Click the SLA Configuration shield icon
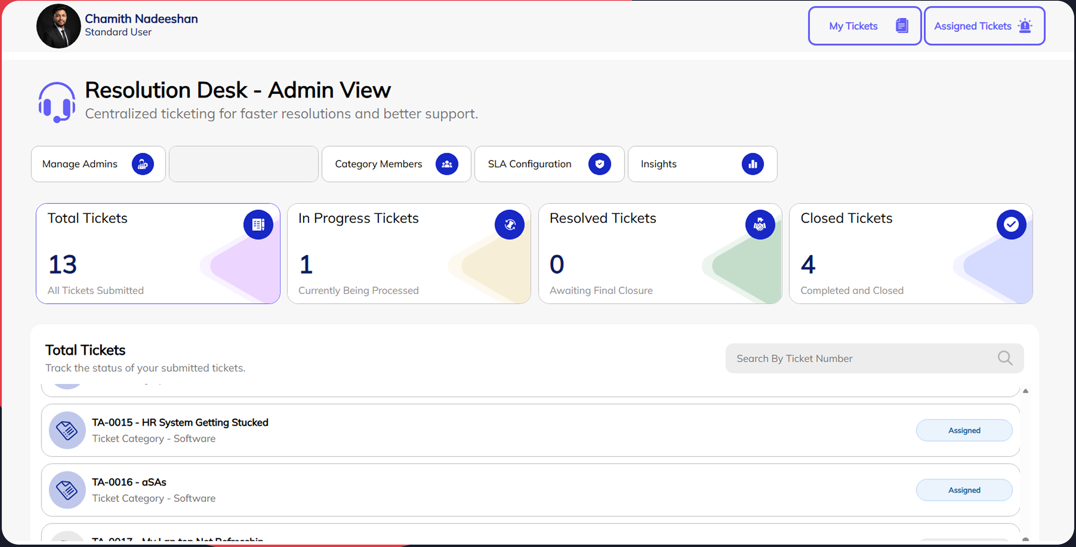The image size is (1076, 547). point(600,164)
